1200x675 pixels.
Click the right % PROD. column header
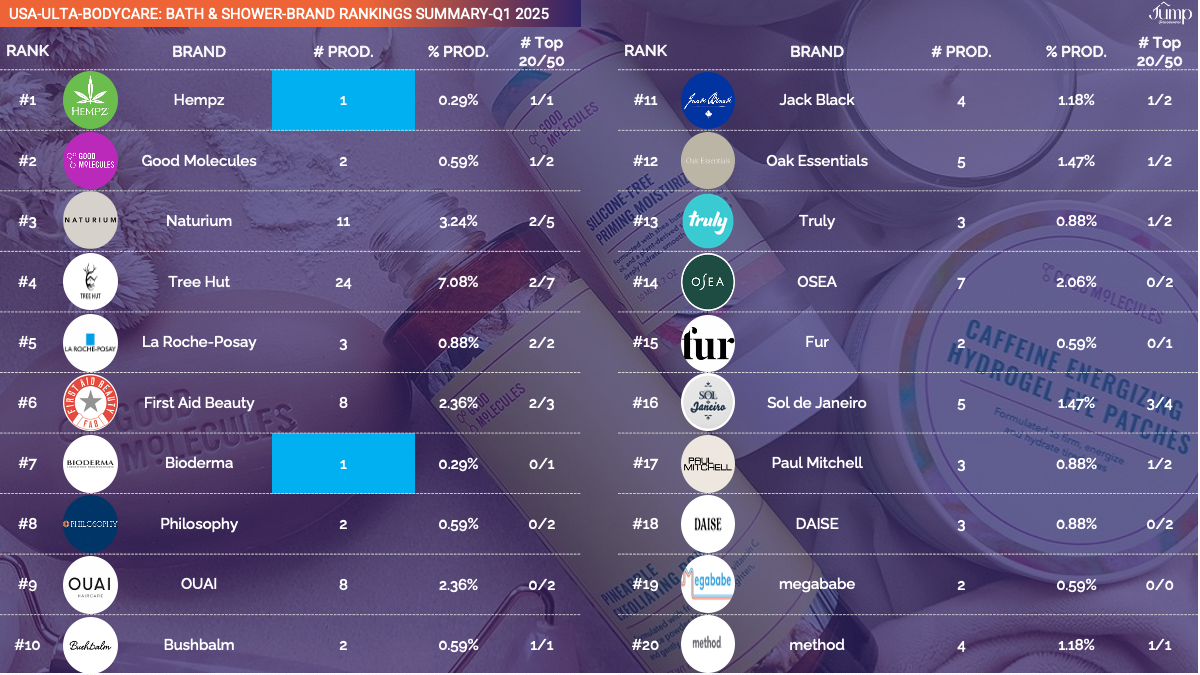(x=1076, y=52)
